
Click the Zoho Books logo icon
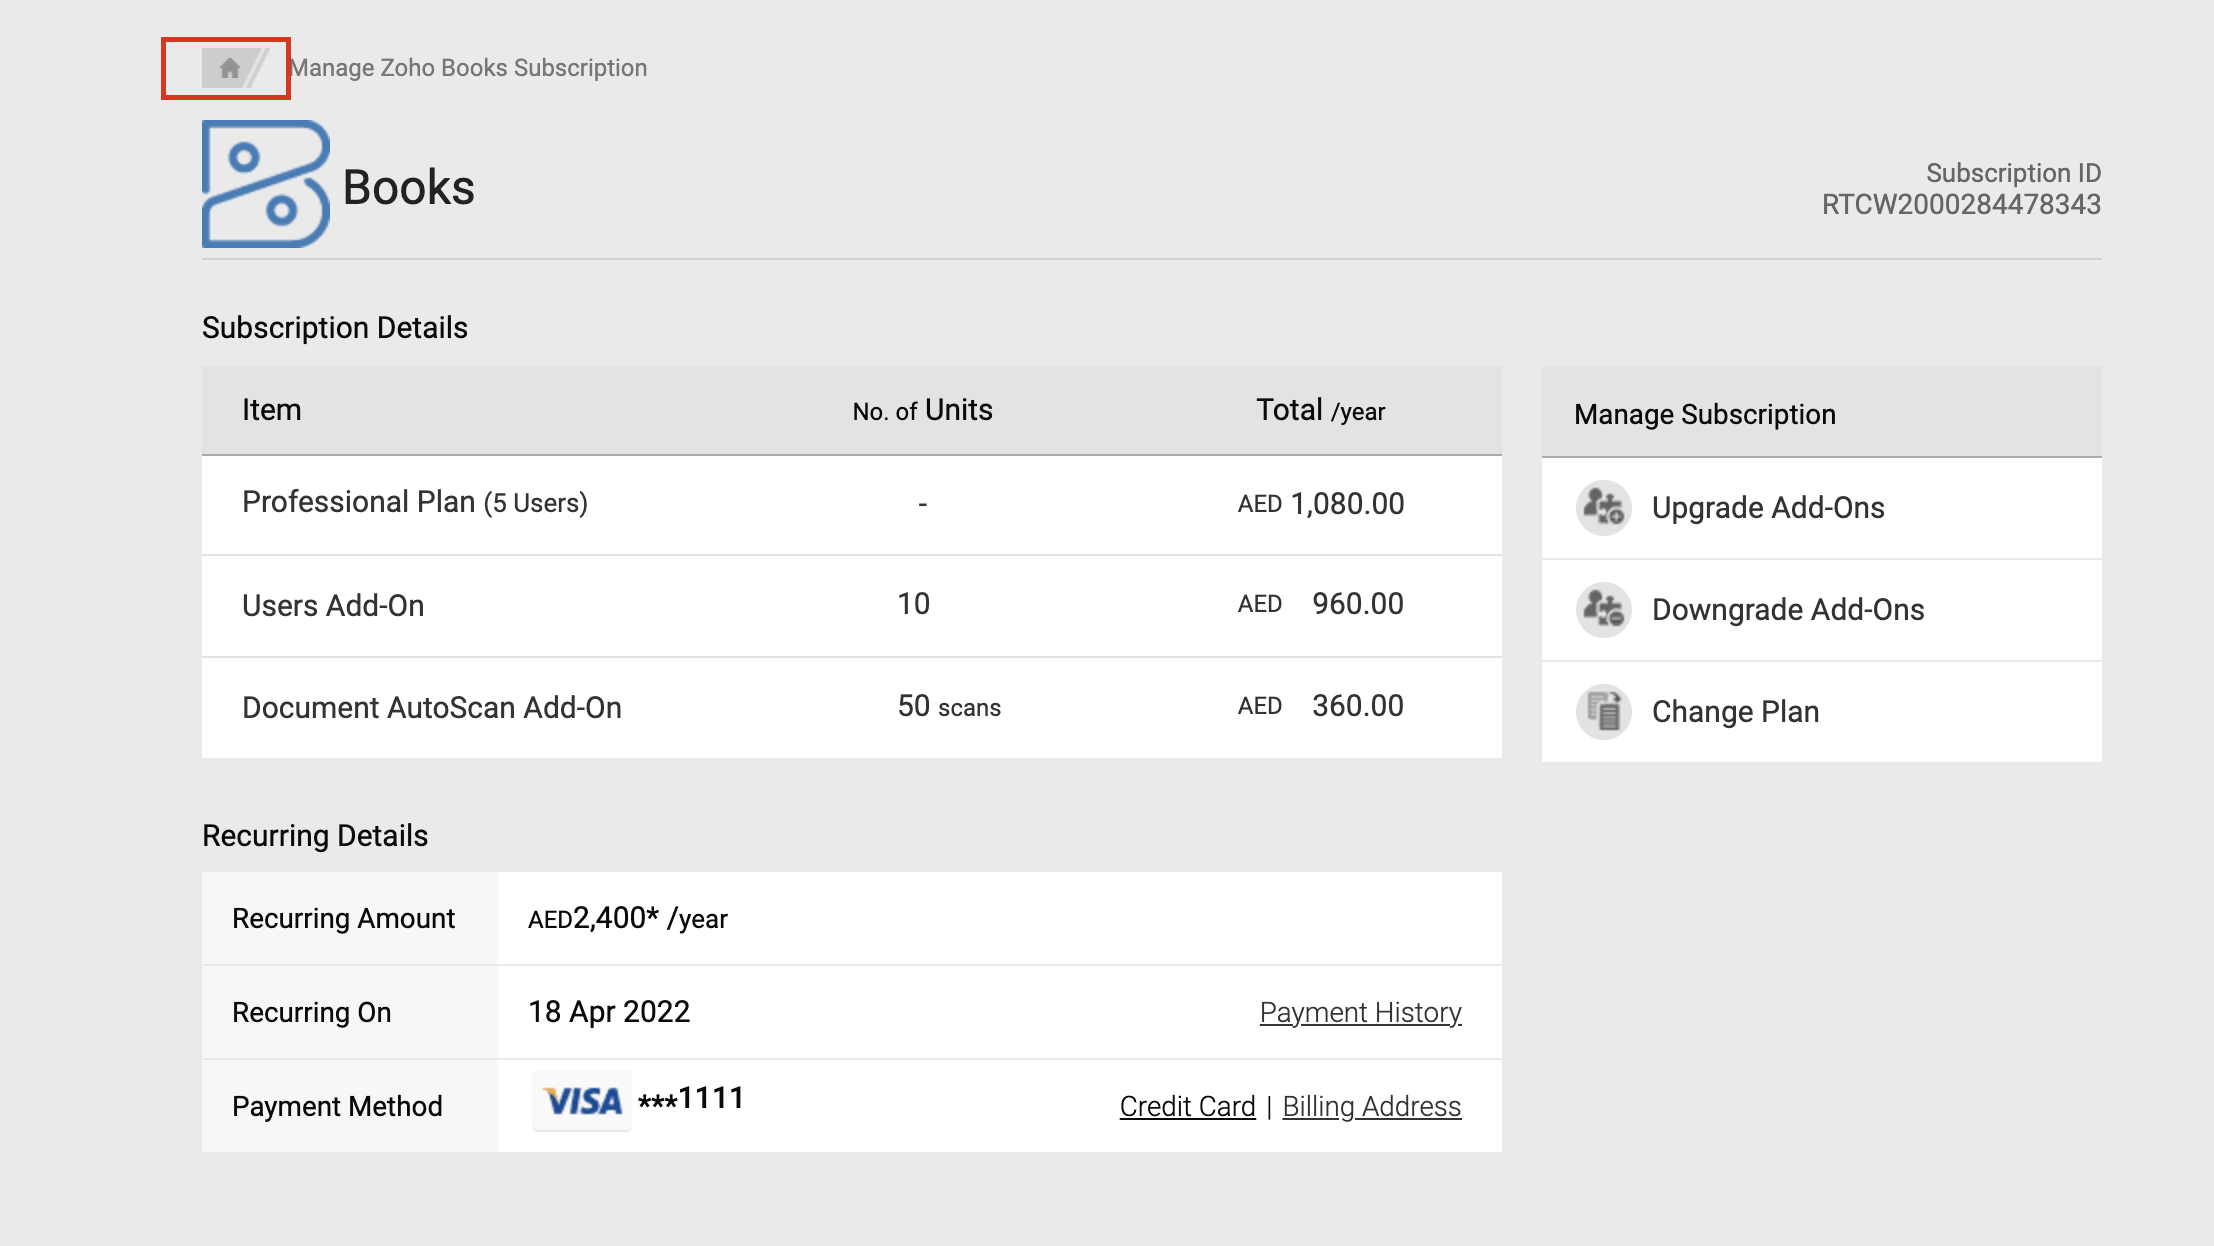(x=265, y=184)
